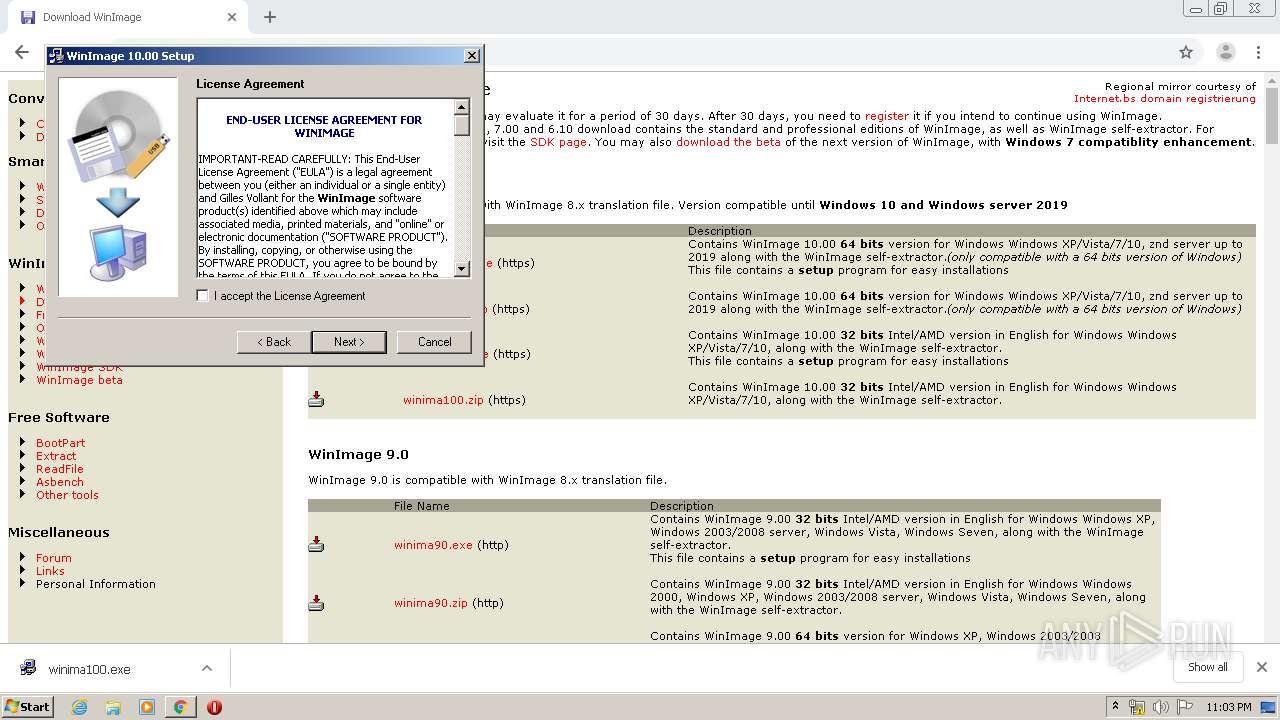1280x720 pixels.
Task: Open the volume tray icon
Action: (x=1160, y=707)
